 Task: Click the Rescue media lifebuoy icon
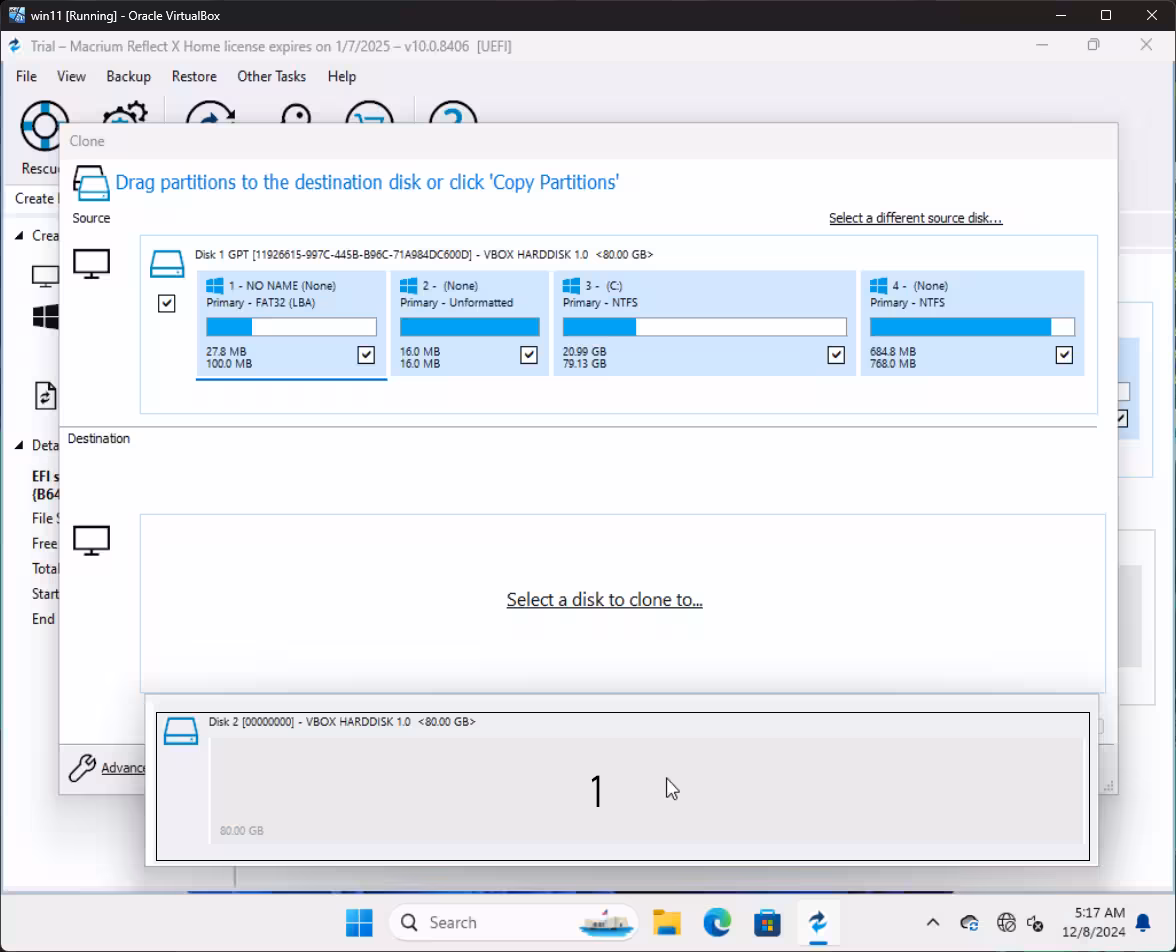pos(44,125)
